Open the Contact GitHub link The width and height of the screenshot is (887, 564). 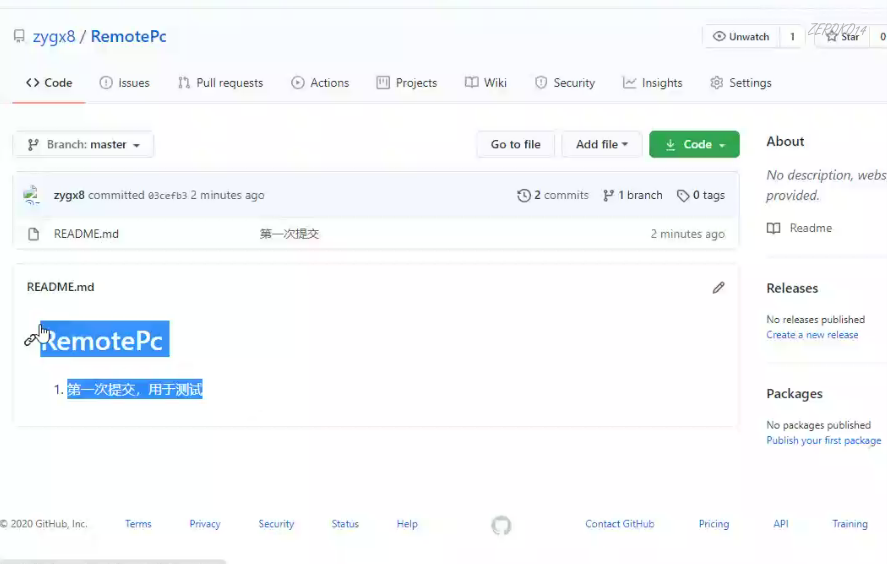click(619, 524)
